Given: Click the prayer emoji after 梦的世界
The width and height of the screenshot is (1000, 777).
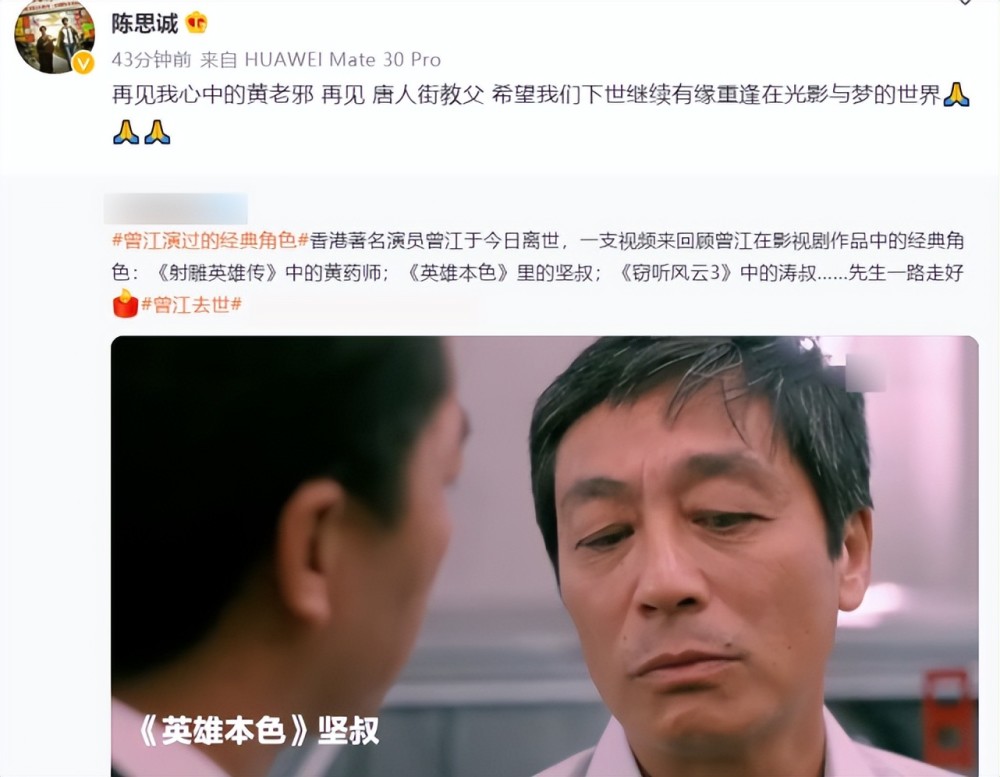Looking at the screenshot, I should point(956,95).
